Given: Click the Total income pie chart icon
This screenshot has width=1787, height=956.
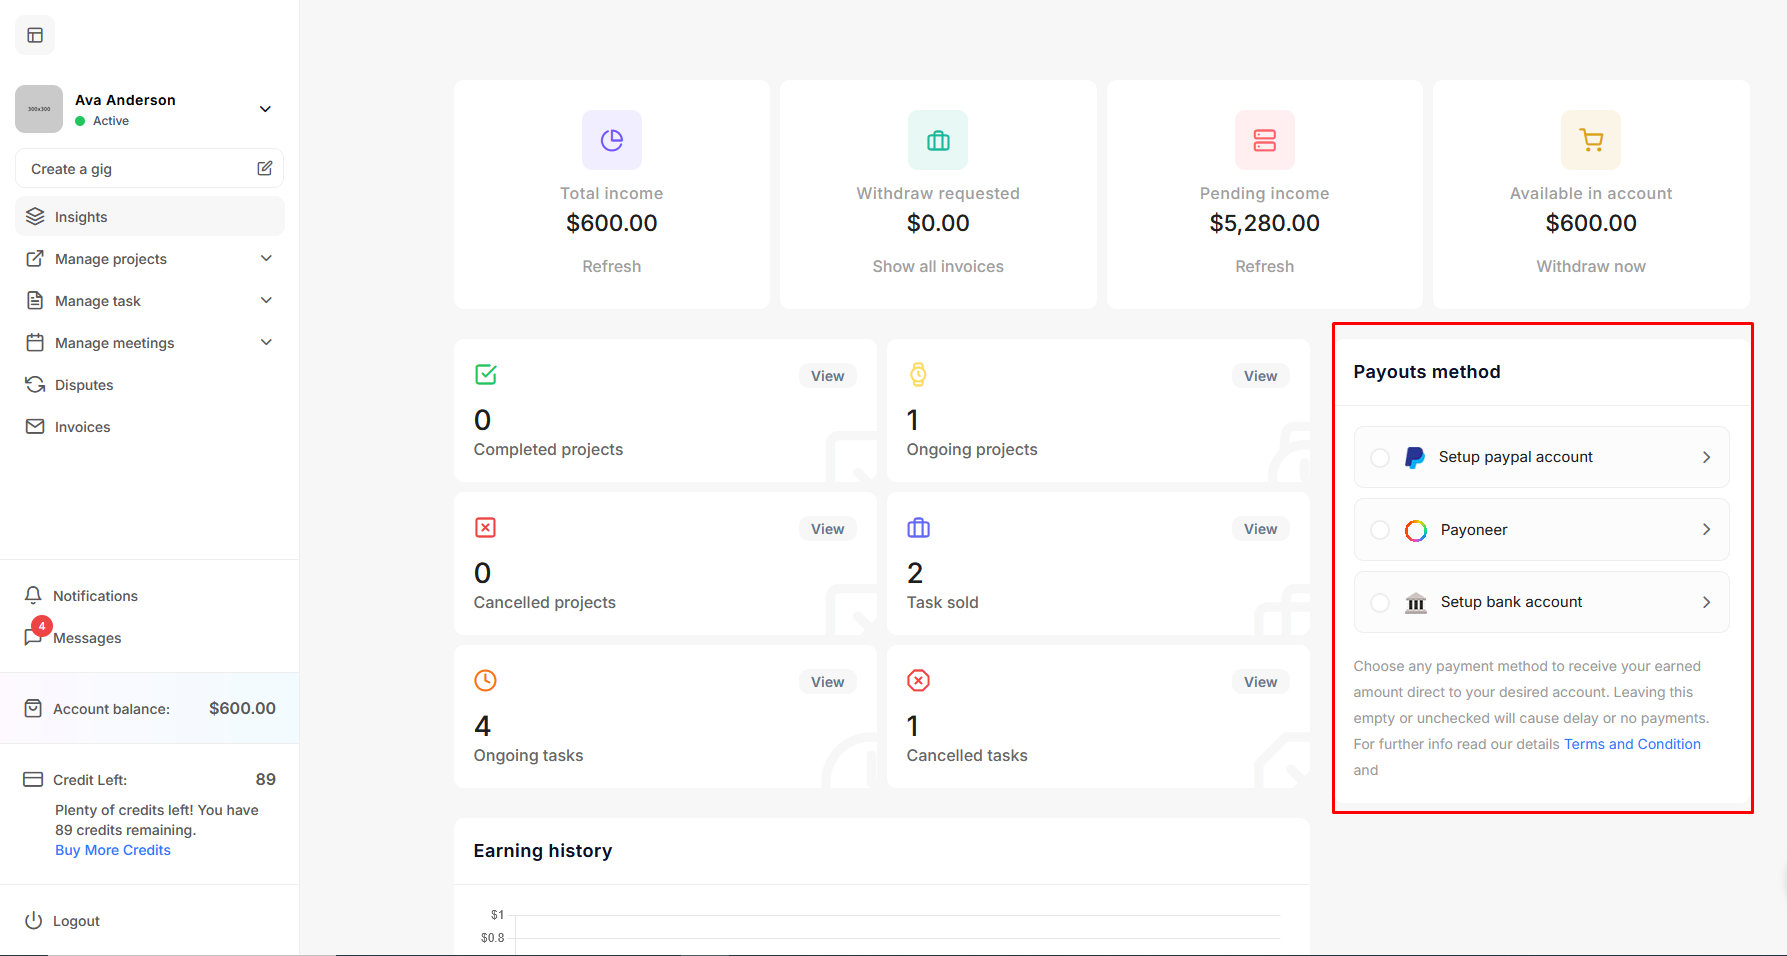Looking at the screenshot, I should 611,140.
